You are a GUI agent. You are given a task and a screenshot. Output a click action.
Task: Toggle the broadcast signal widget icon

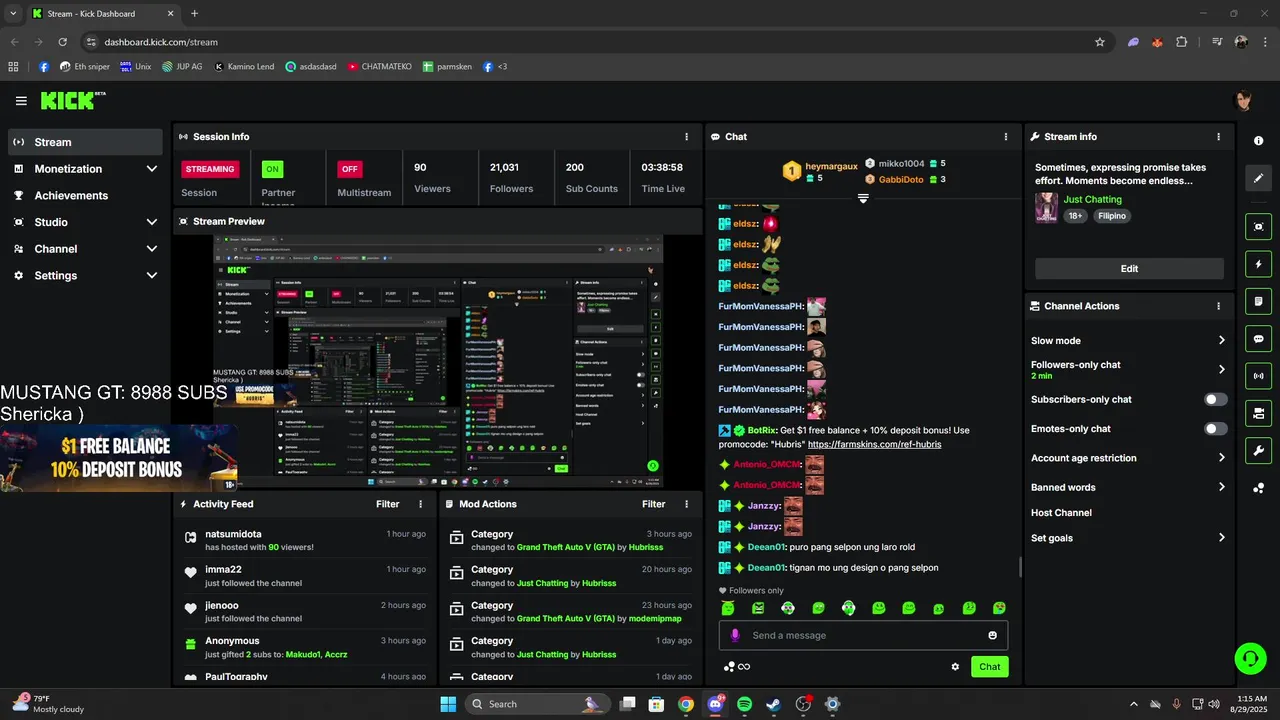tap(1259, 376)
